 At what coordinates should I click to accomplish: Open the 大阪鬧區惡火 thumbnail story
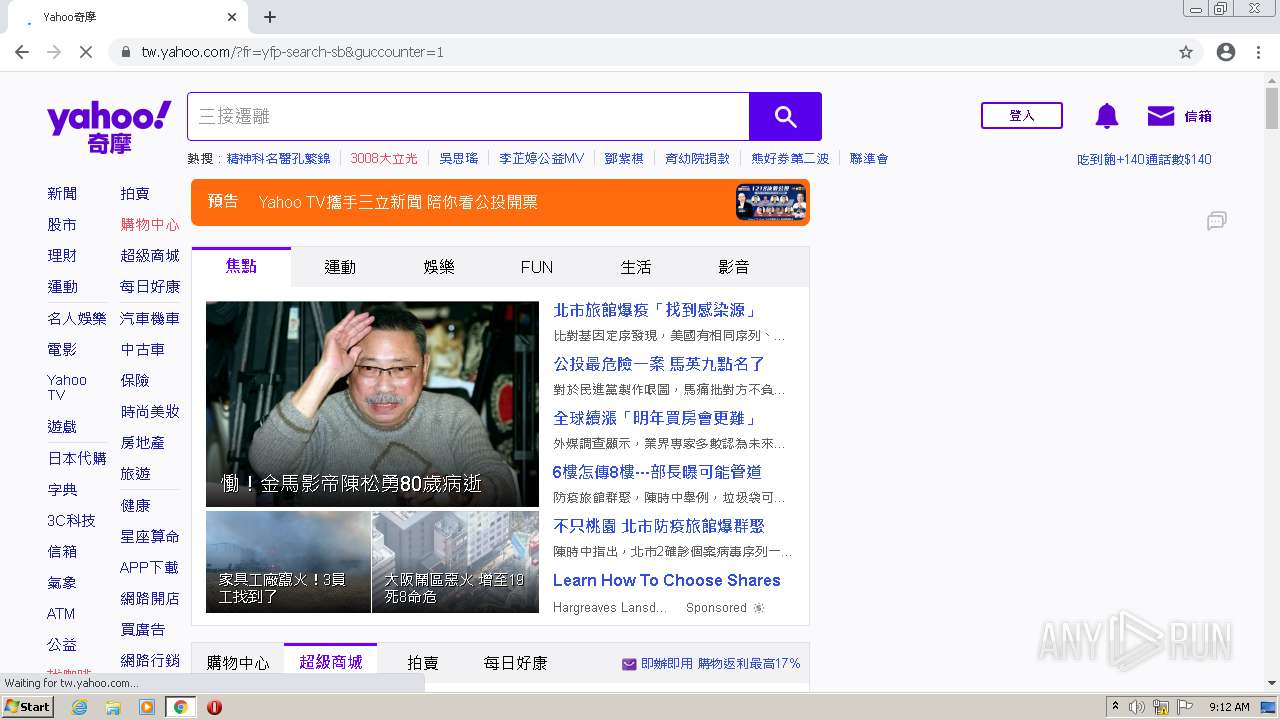click(455, 562)
